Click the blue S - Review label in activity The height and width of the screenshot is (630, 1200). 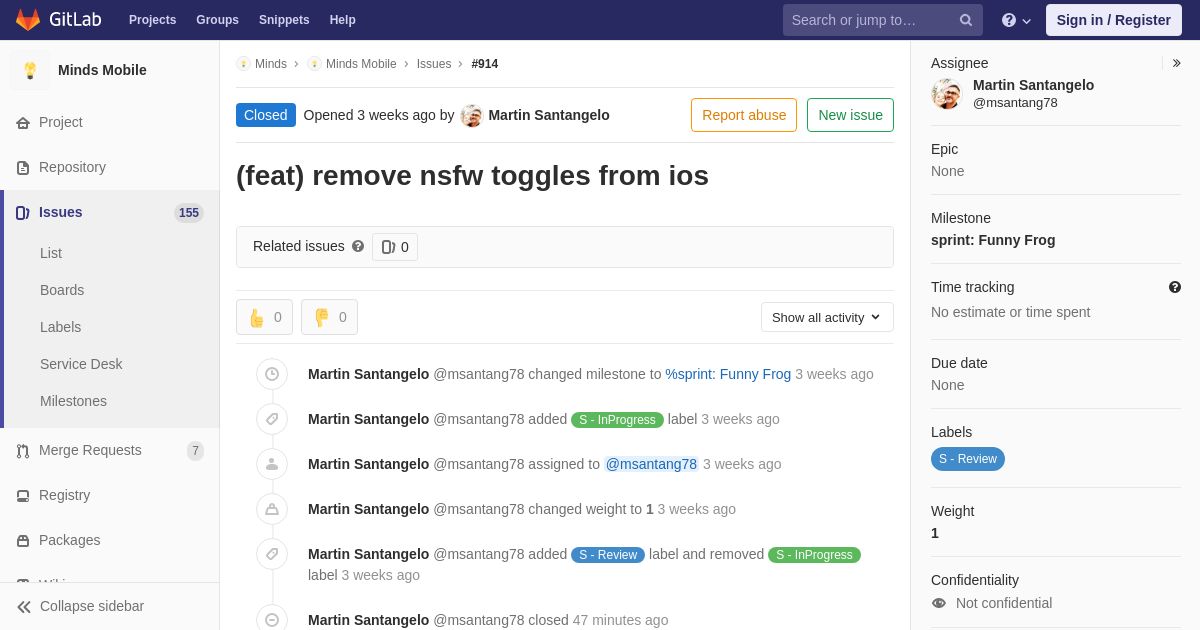tap(608, 555)
